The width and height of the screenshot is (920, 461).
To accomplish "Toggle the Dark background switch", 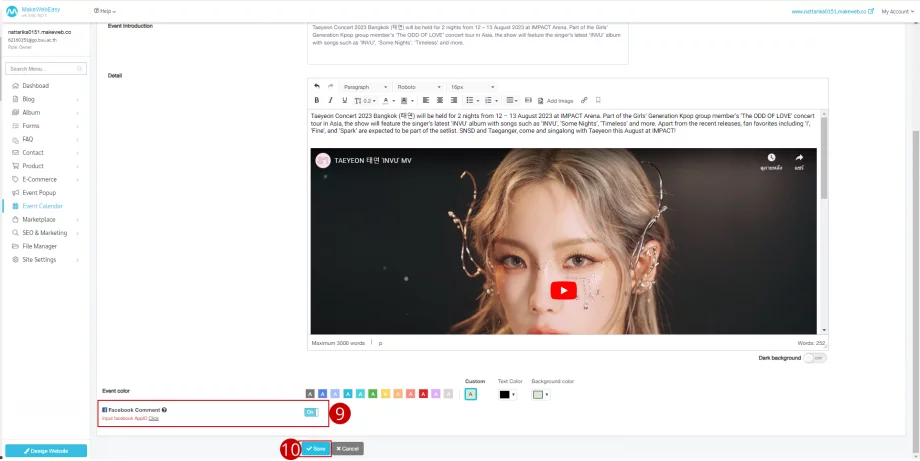I will [814, 358].
